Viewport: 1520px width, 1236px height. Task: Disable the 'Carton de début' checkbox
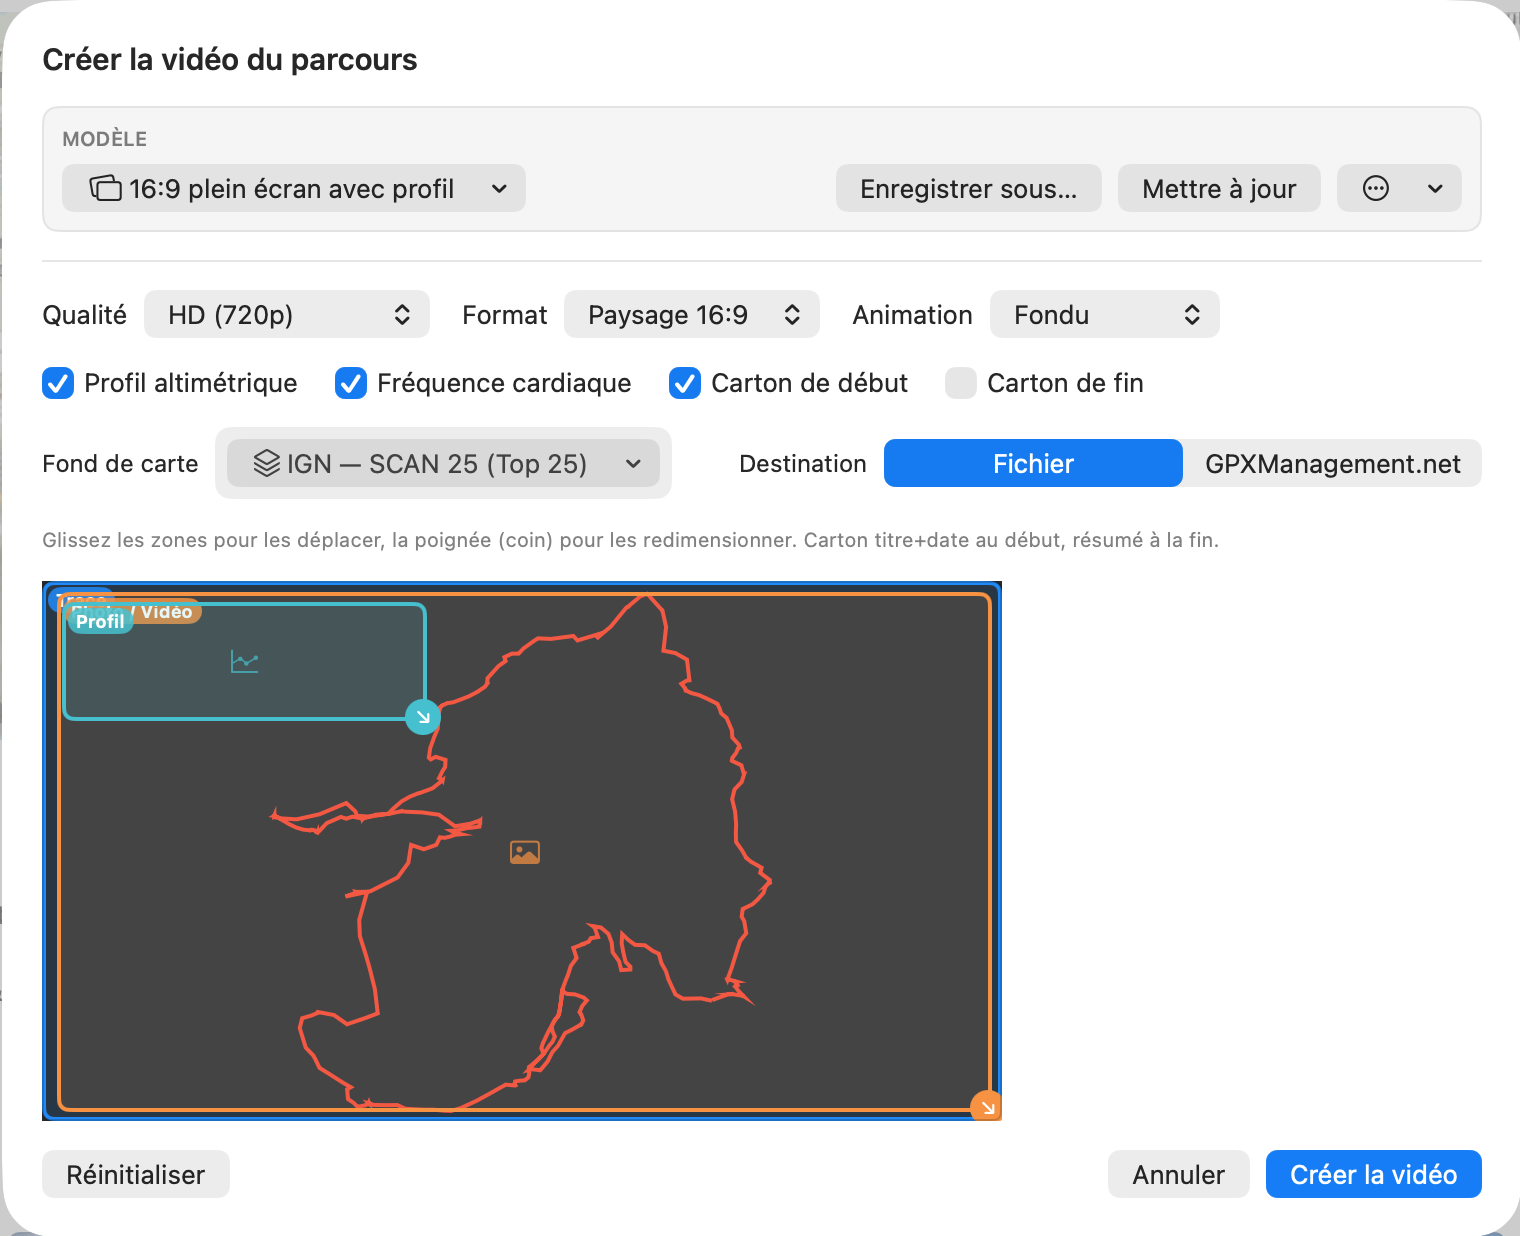[x=685, y=383]
